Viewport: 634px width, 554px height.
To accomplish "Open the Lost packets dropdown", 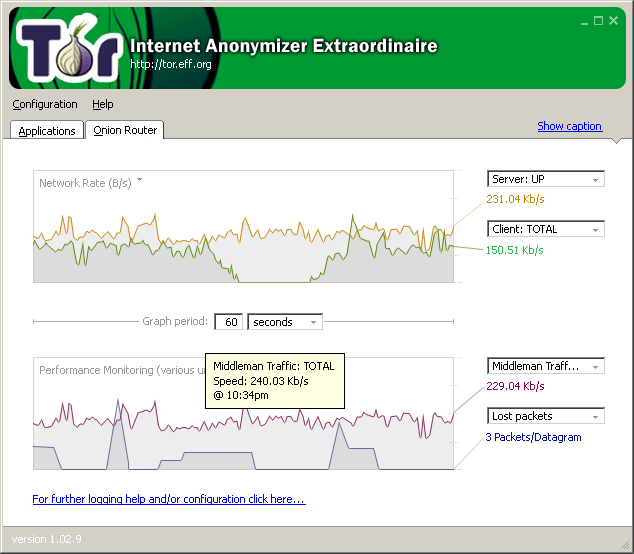I will coord(546,416).
